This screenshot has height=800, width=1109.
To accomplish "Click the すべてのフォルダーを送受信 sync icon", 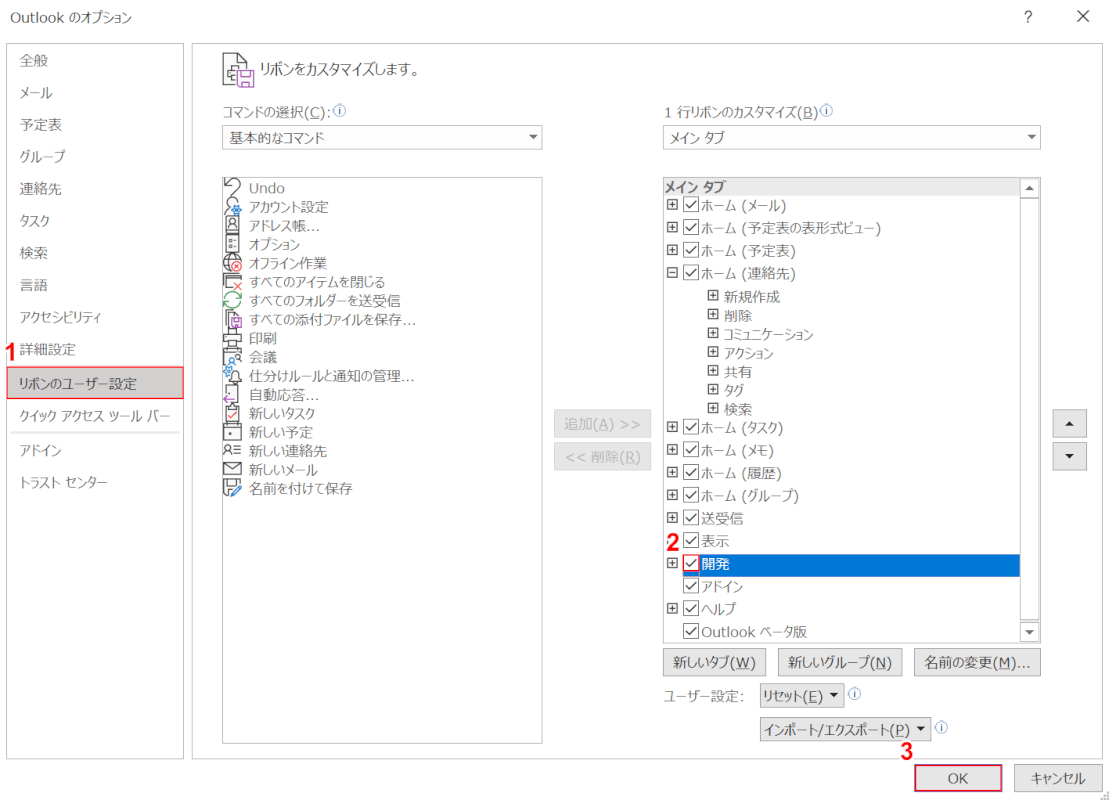I will pos(232,301).
